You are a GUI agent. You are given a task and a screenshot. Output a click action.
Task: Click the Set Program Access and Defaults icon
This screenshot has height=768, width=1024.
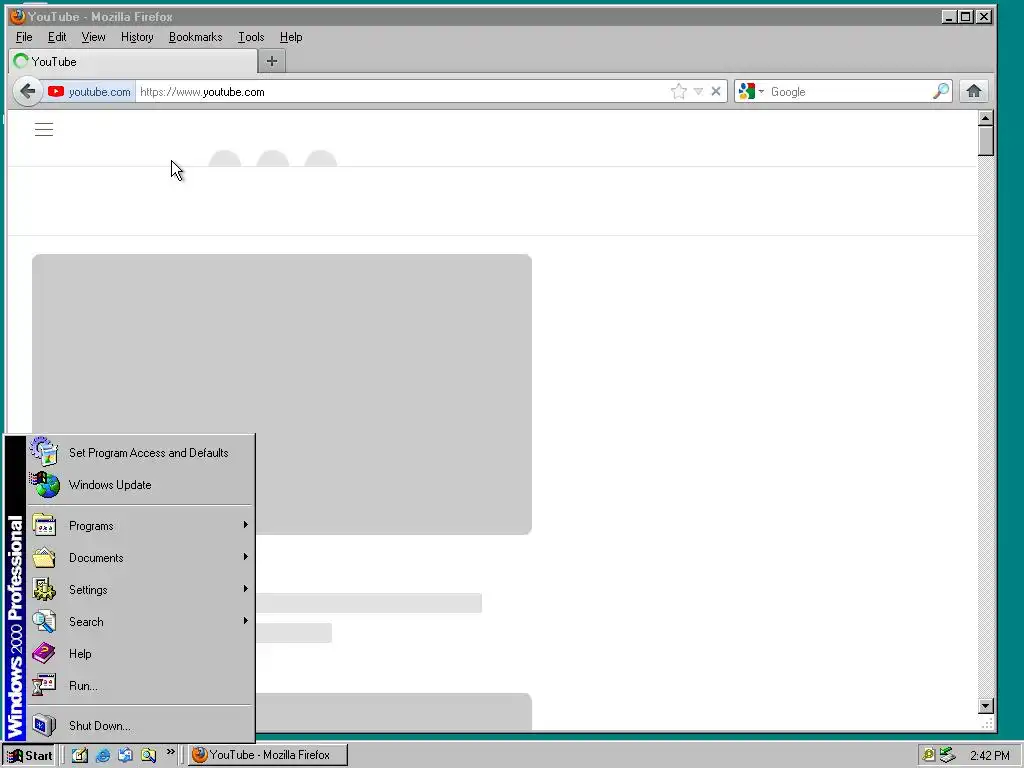click(x=44, y=452)
